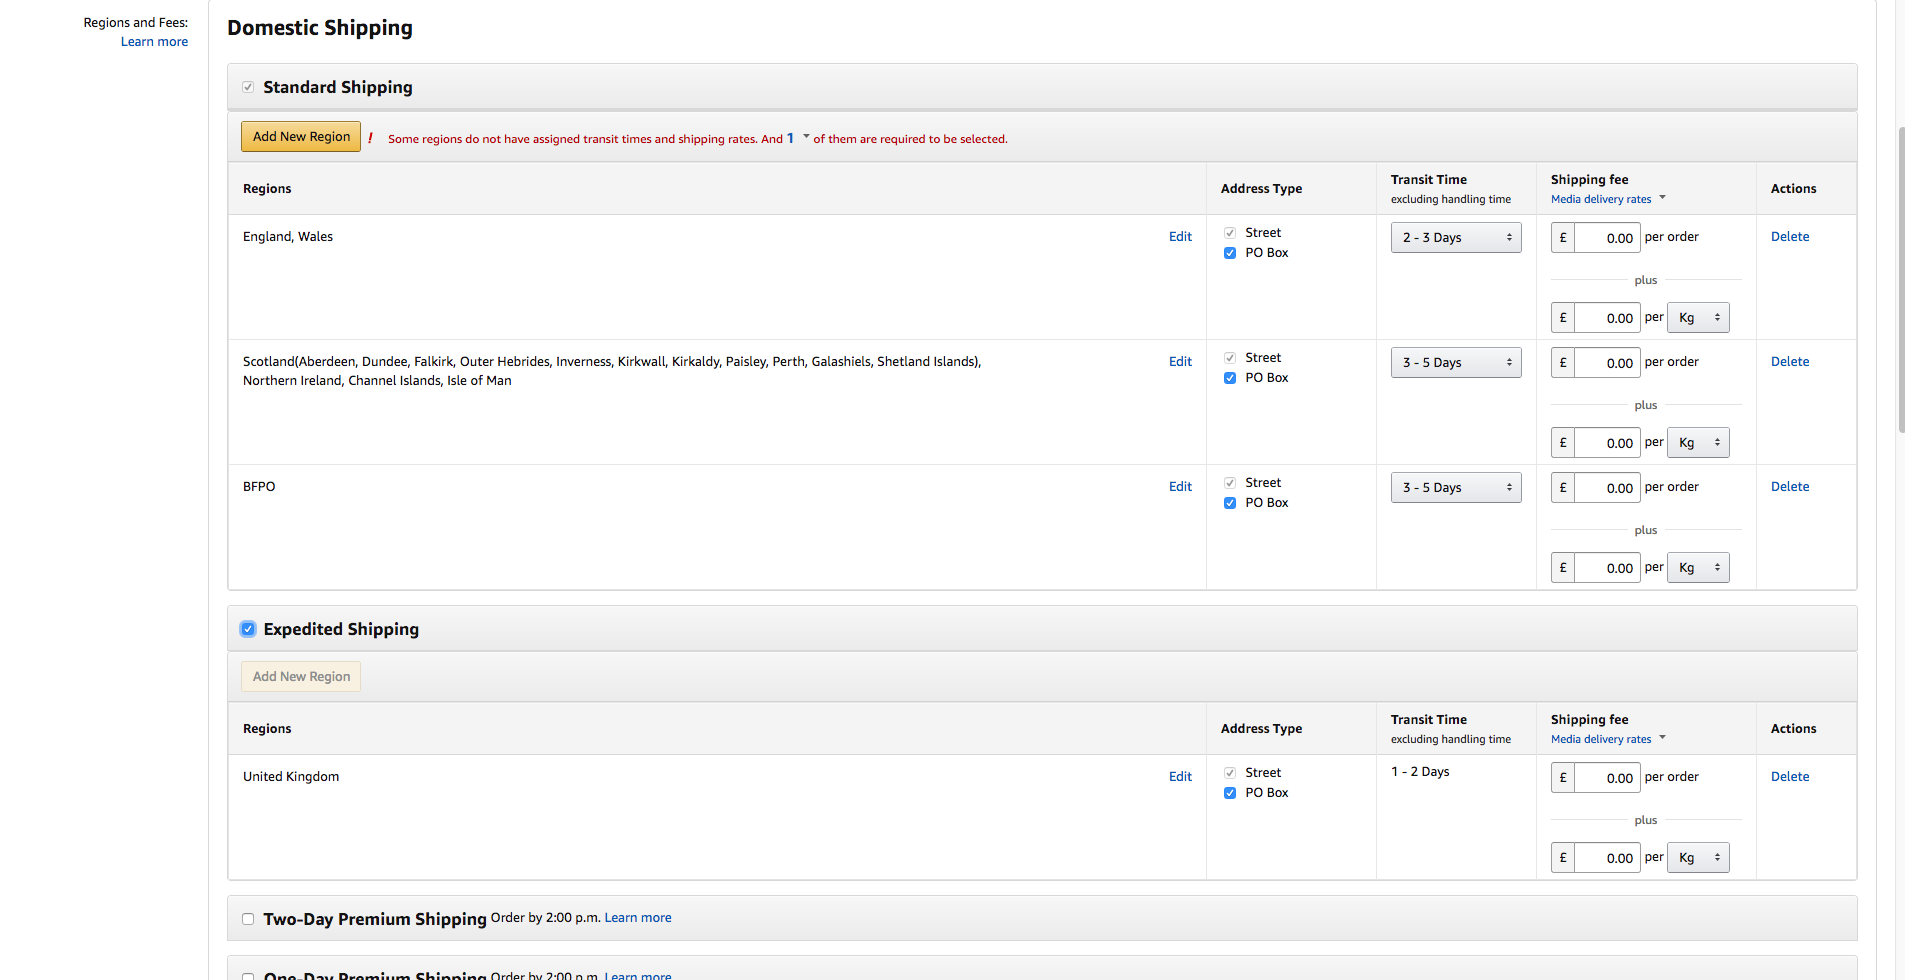Edit the England, Wales region
The height and width of the screenshot is (980, 1905).
coord(1180,237)
